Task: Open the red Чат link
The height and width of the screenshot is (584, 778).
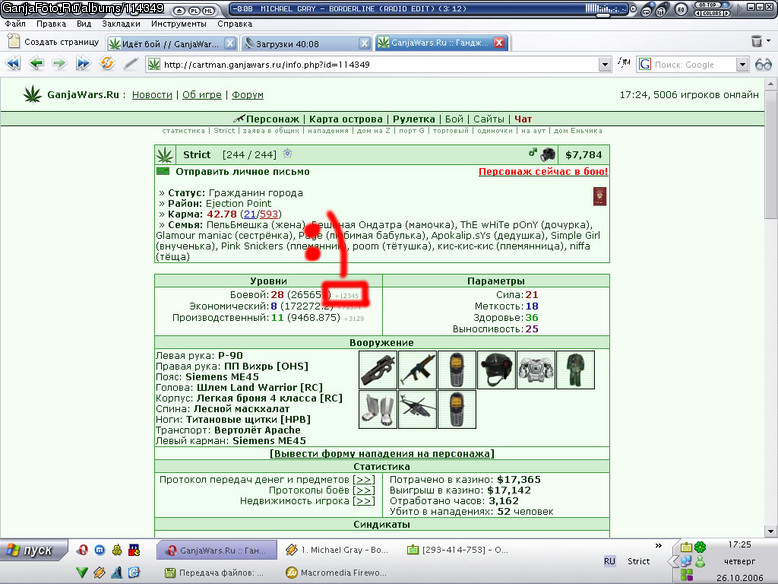Action: click(523, 119)
